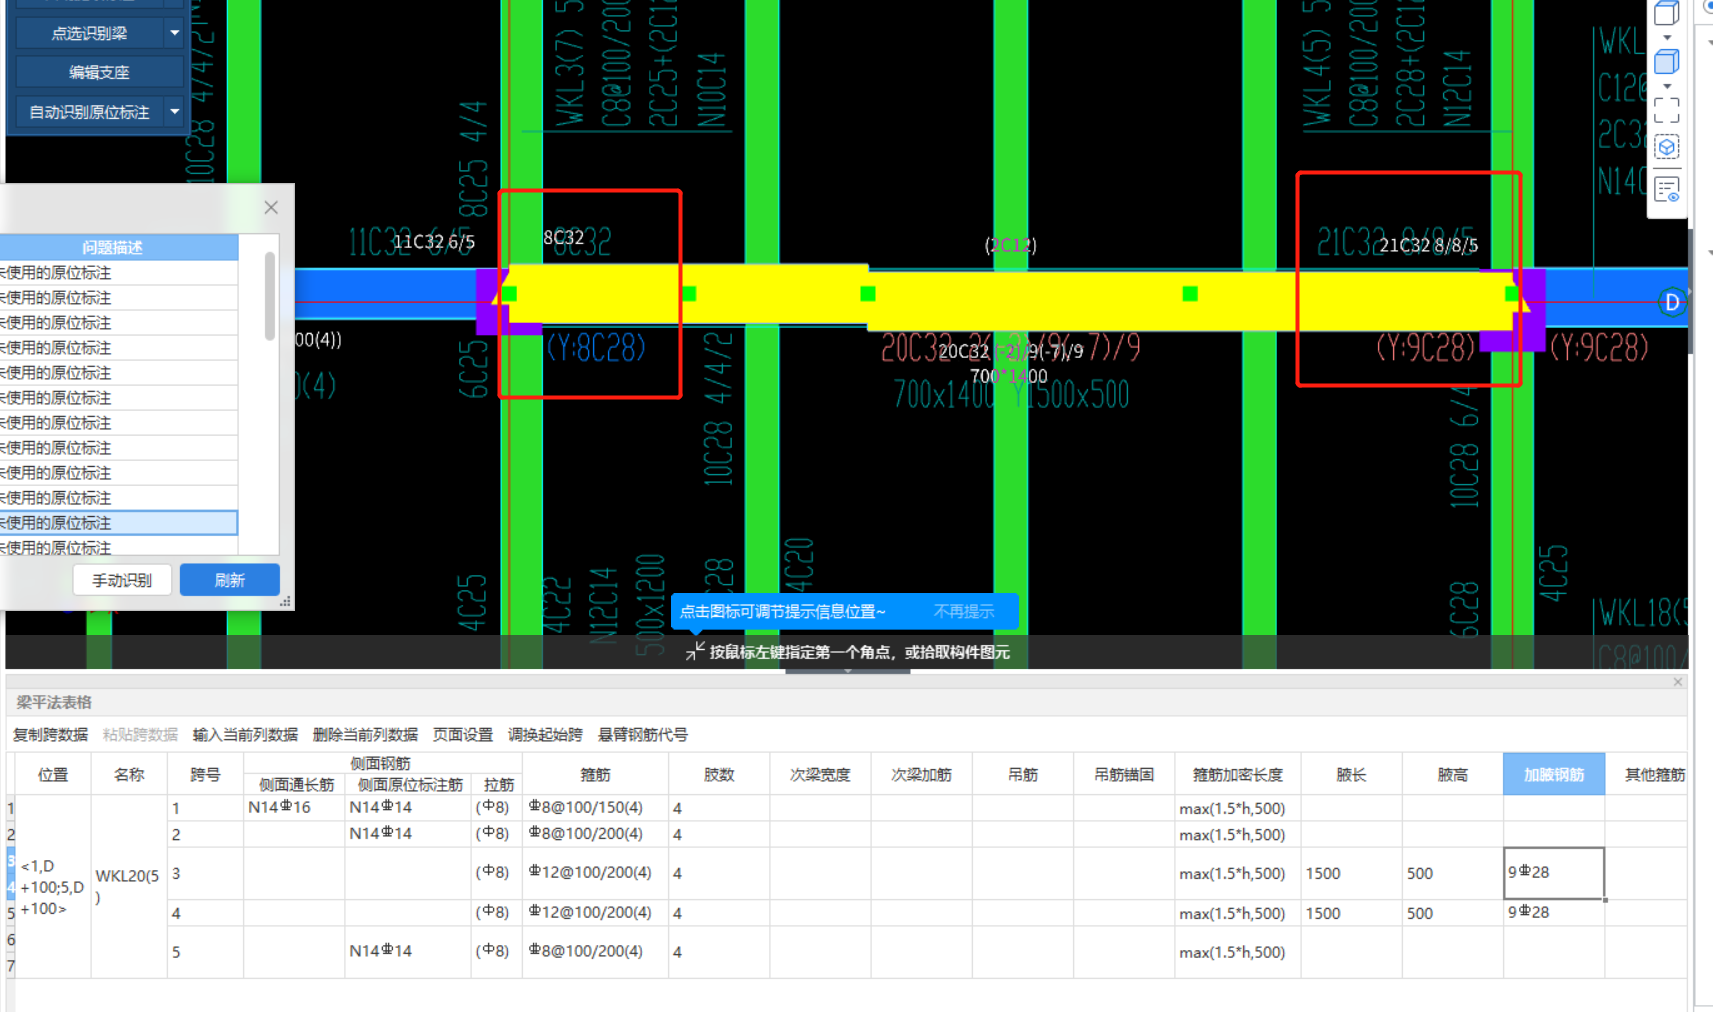Click the corner-pick arrow icon in status prompt
Screen dimensions: 1713x1012
pos(695,652)
